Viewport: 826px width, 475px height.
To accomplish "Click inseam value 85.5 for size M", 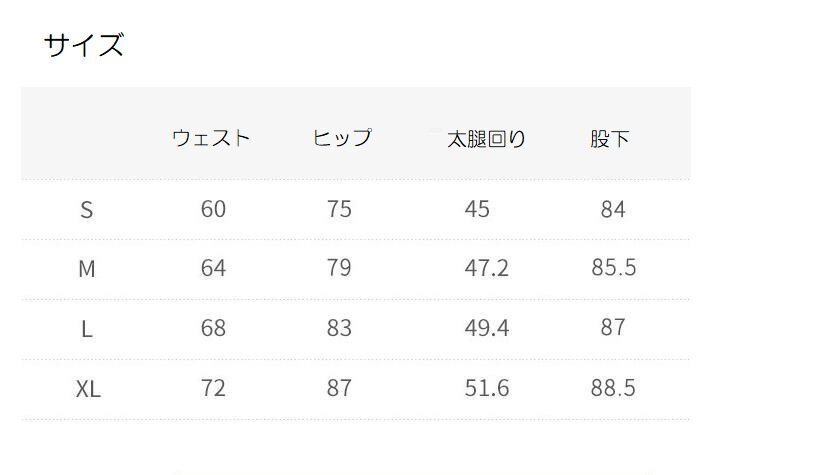I will [x=613, y=268].
